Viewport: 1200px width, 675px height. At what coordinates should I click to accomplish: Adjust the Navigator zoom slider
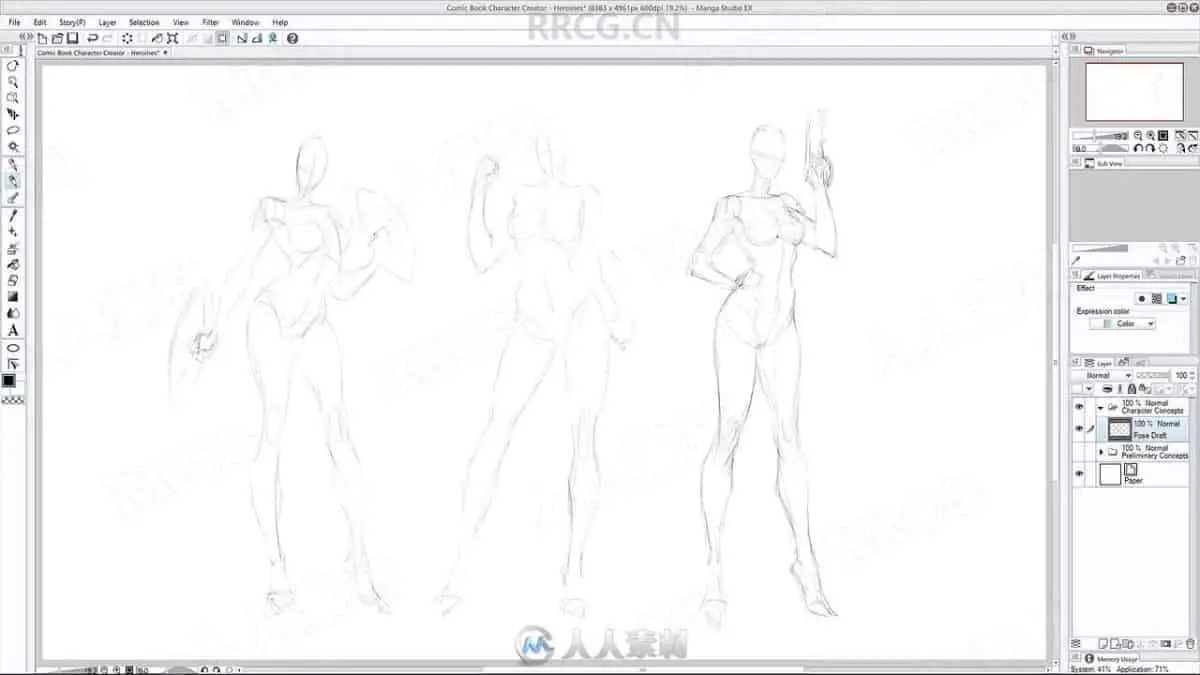coord(1100,135)
